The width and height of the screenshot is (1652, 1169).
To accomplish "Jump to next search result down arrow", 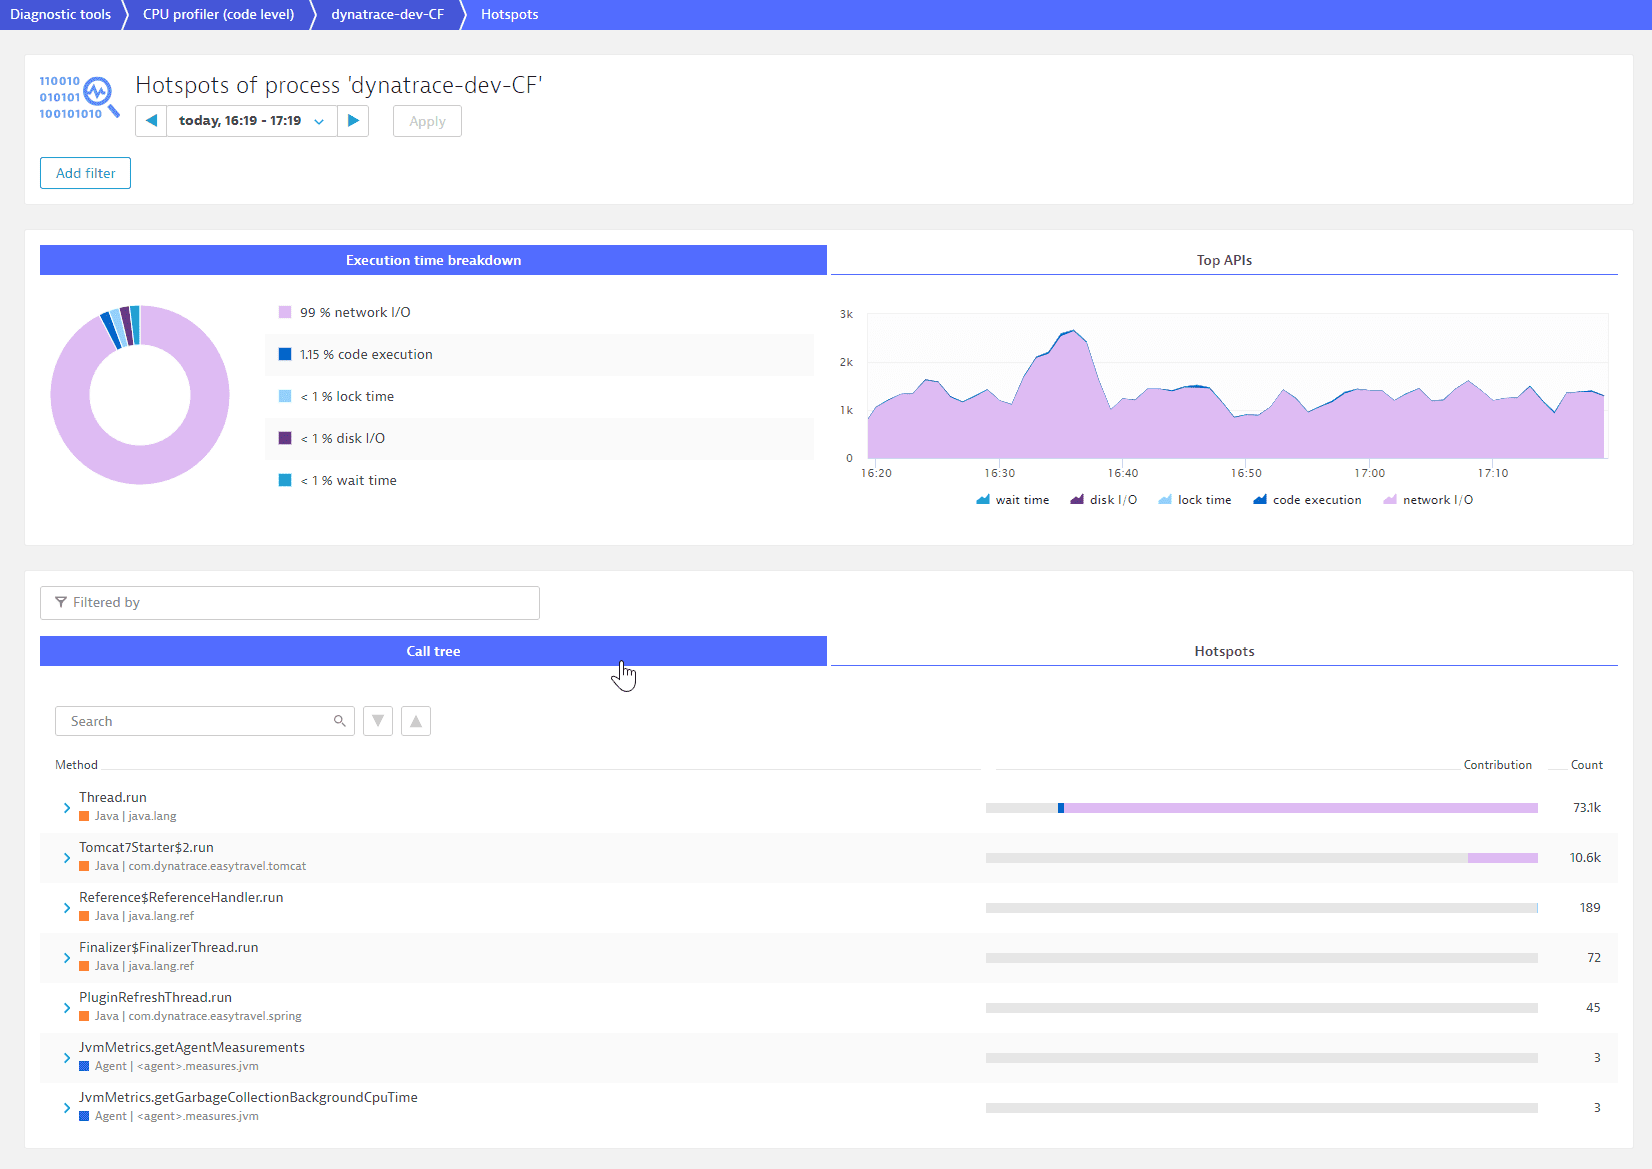I will (x=378, y=721).
